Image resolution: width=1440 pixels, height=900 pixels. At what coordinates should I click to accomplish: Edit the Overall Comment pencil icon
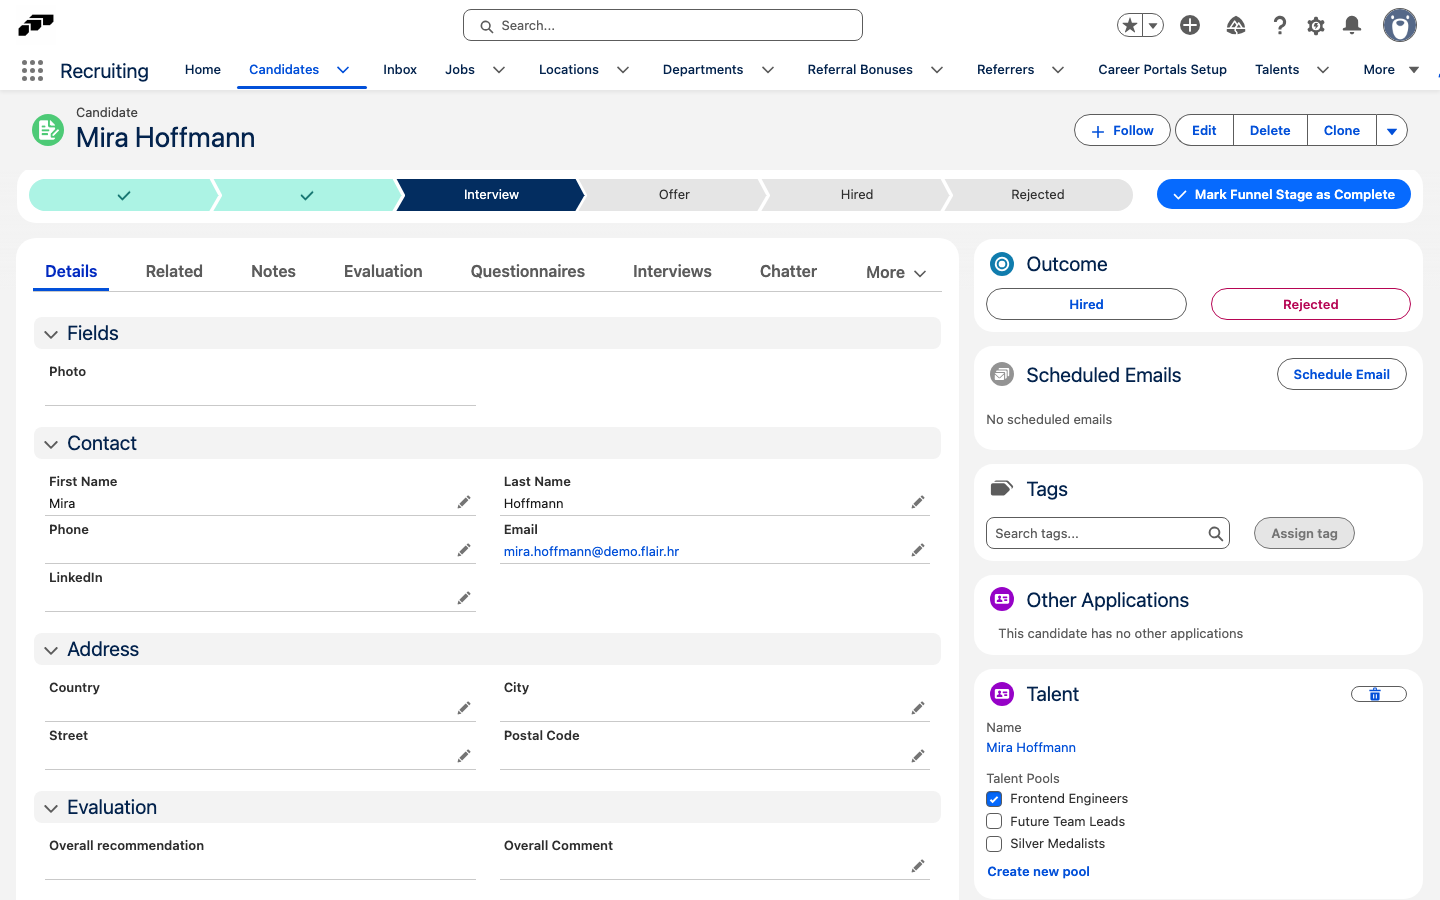tap(918, 866)
